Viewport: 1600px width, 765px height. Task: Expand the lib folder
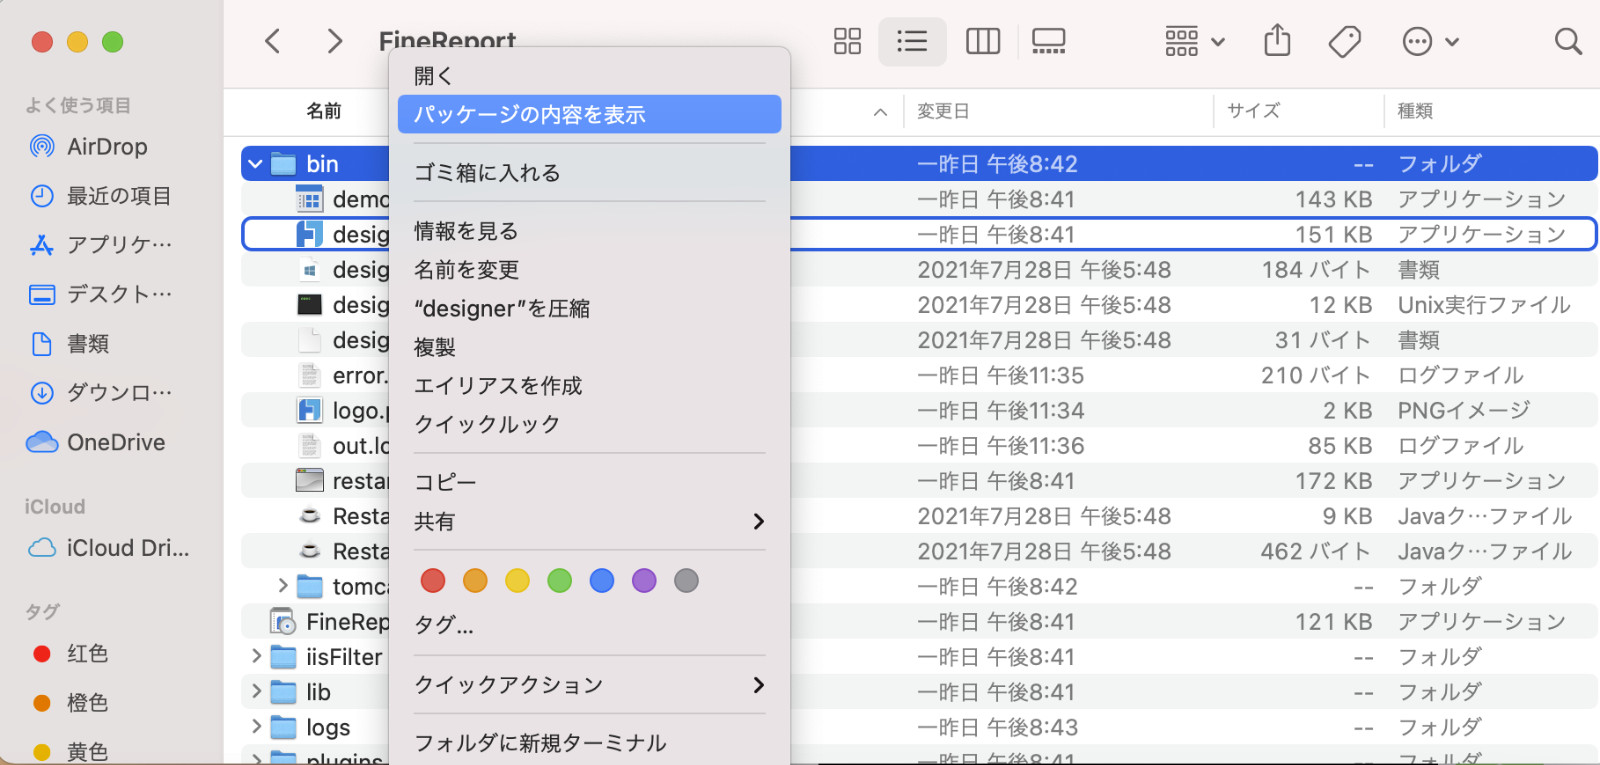(x=256, y=692)
